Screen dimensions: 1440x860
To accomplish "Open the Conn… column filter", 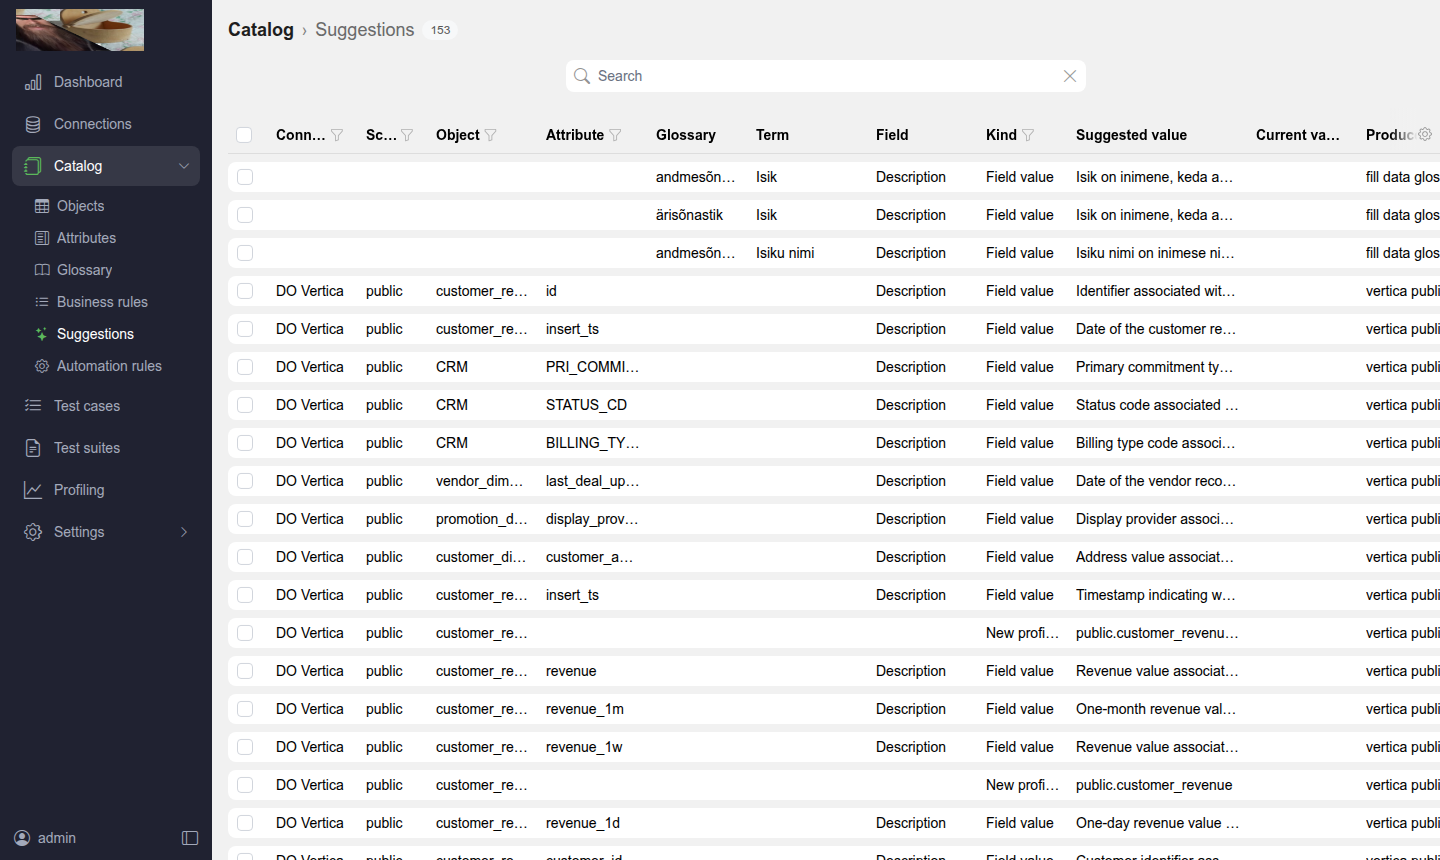I will click(x=337, y=135).
